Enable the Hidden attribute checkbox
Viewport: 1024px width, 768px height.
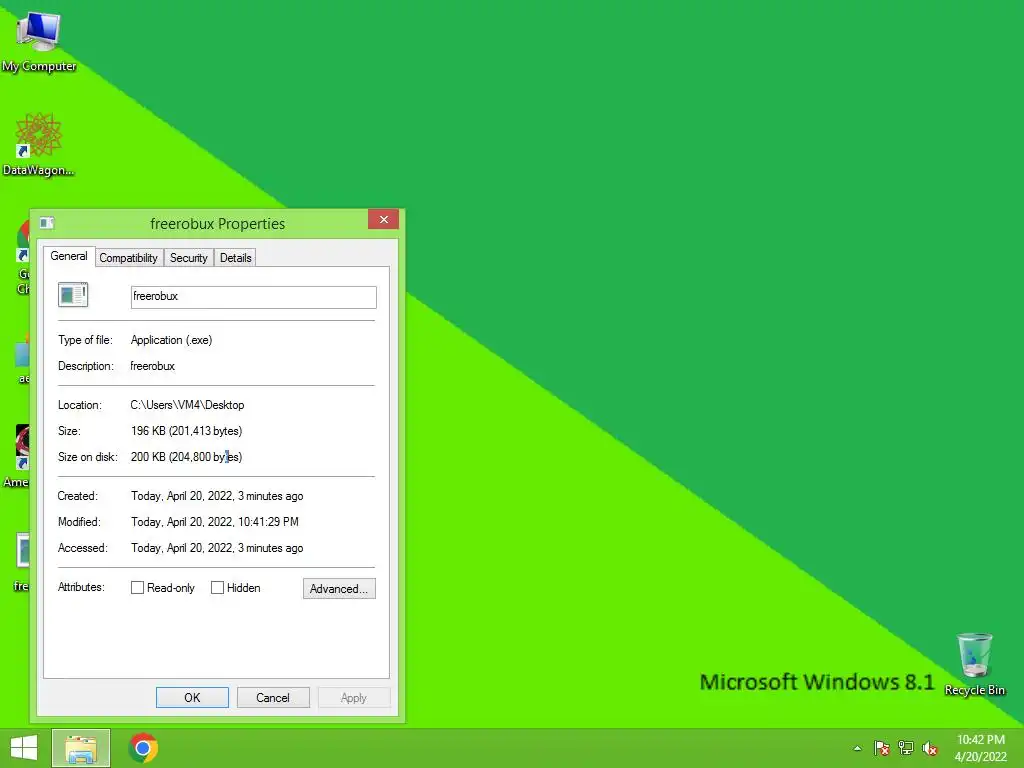[x=217, y=588]
